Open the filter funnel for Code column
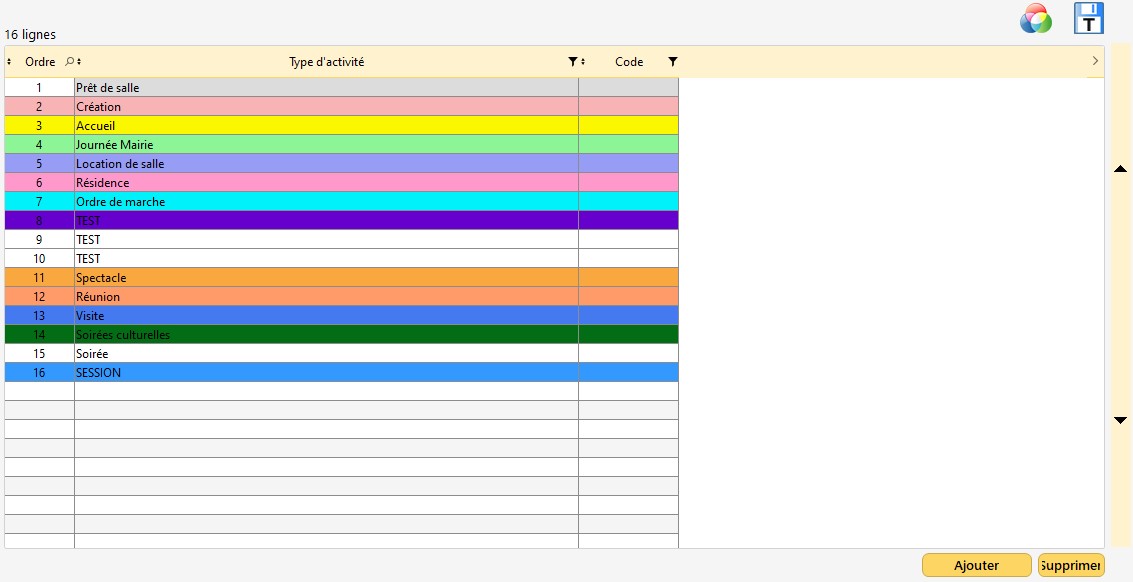The height and width of the screenshot is (582, 1133). click(x=672, y=62)
